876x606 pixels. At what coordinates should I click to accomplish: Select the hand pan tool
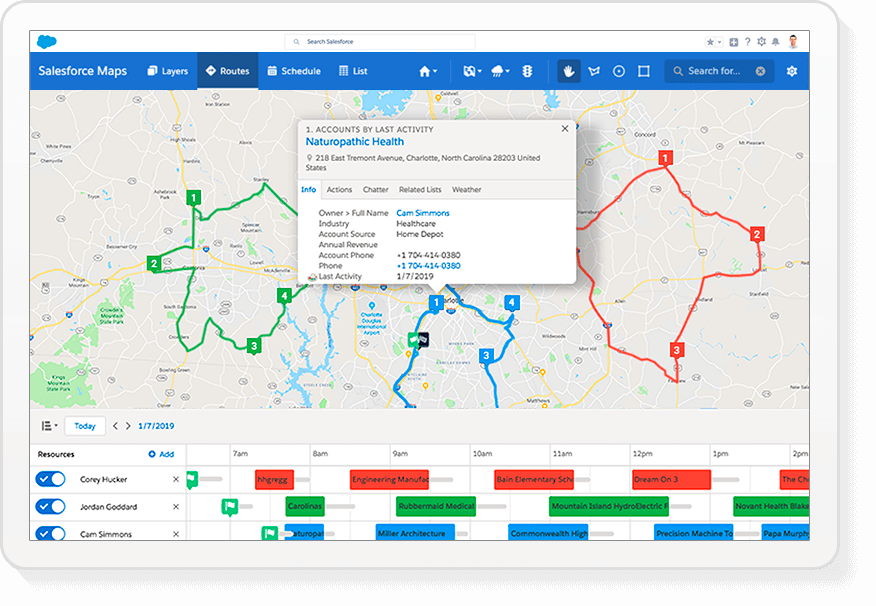[569, 71]
